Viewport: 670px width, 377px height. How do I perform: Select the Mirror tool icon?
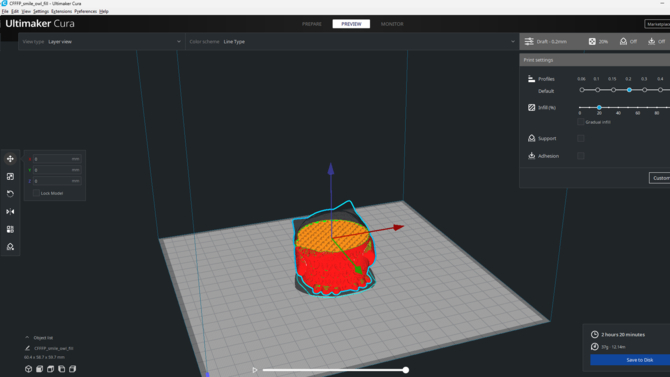[x=10, y=212]
